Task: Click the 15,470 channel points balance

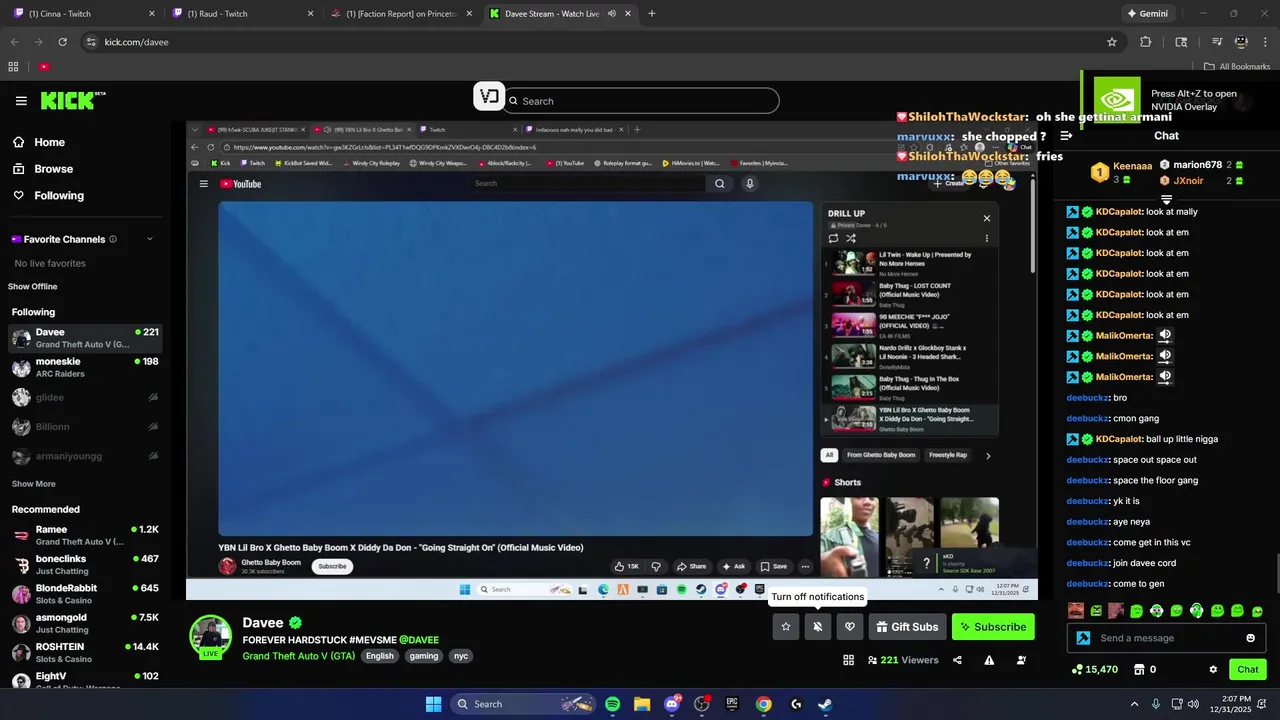Action: tap(1094, 670)
